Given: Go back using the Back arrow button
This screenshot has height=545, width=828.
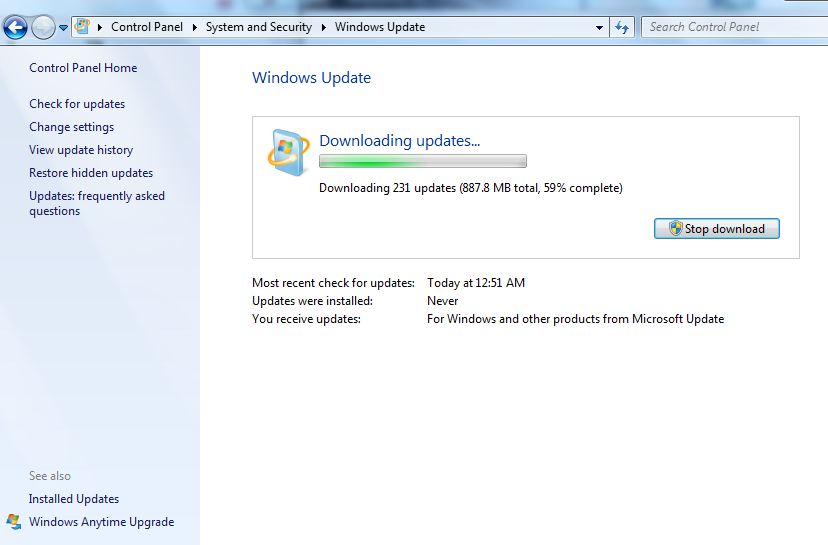Looking at the screenshot, I should [x=15, y=27].
